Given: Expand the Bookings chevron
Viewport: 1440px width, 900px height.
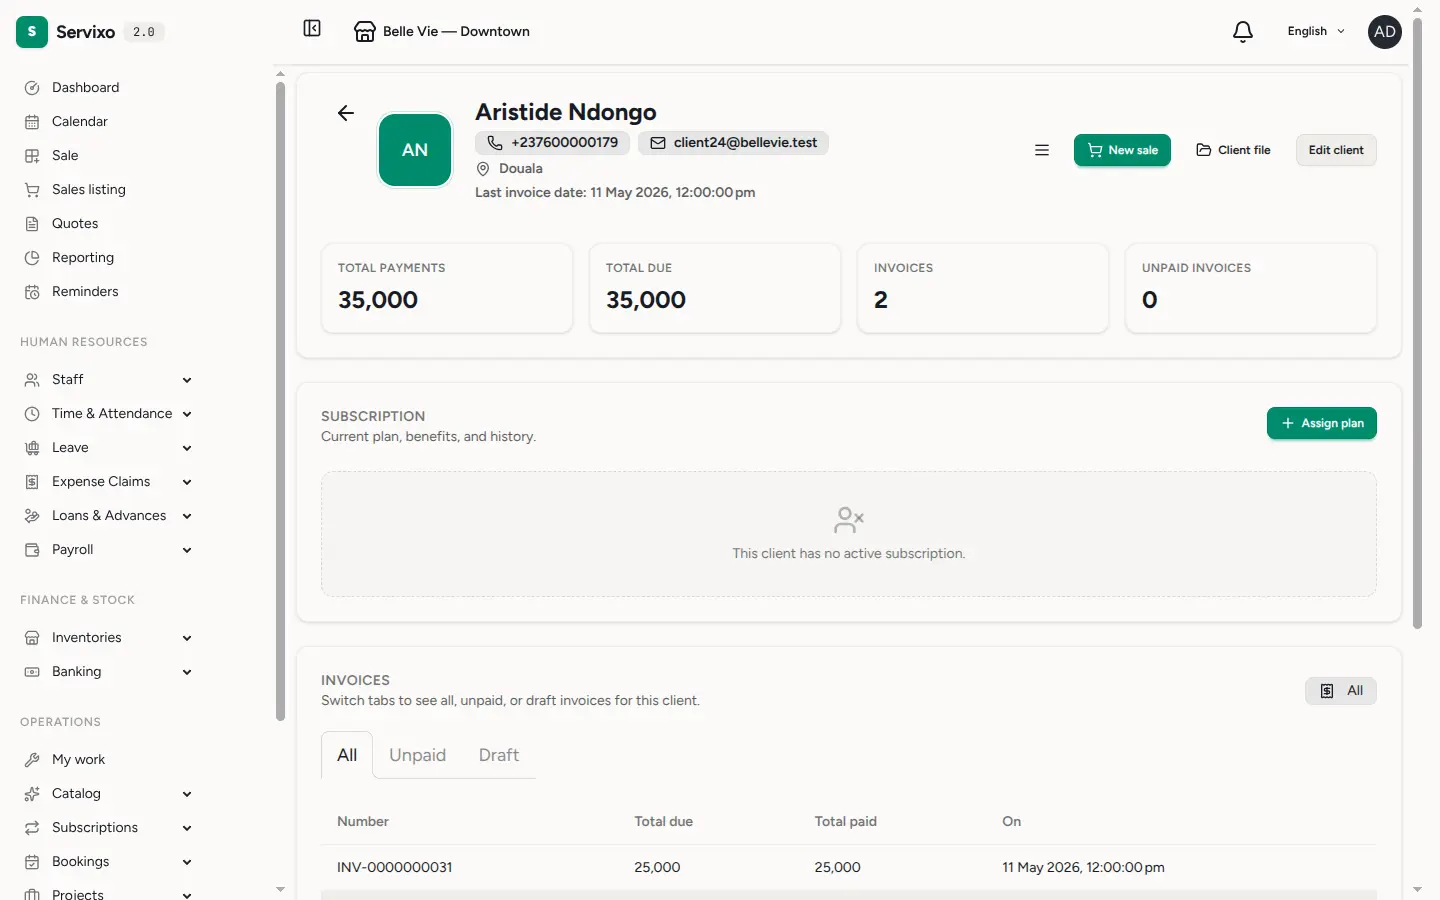Looking at the screenshot, I should click(x=187, y=862).
